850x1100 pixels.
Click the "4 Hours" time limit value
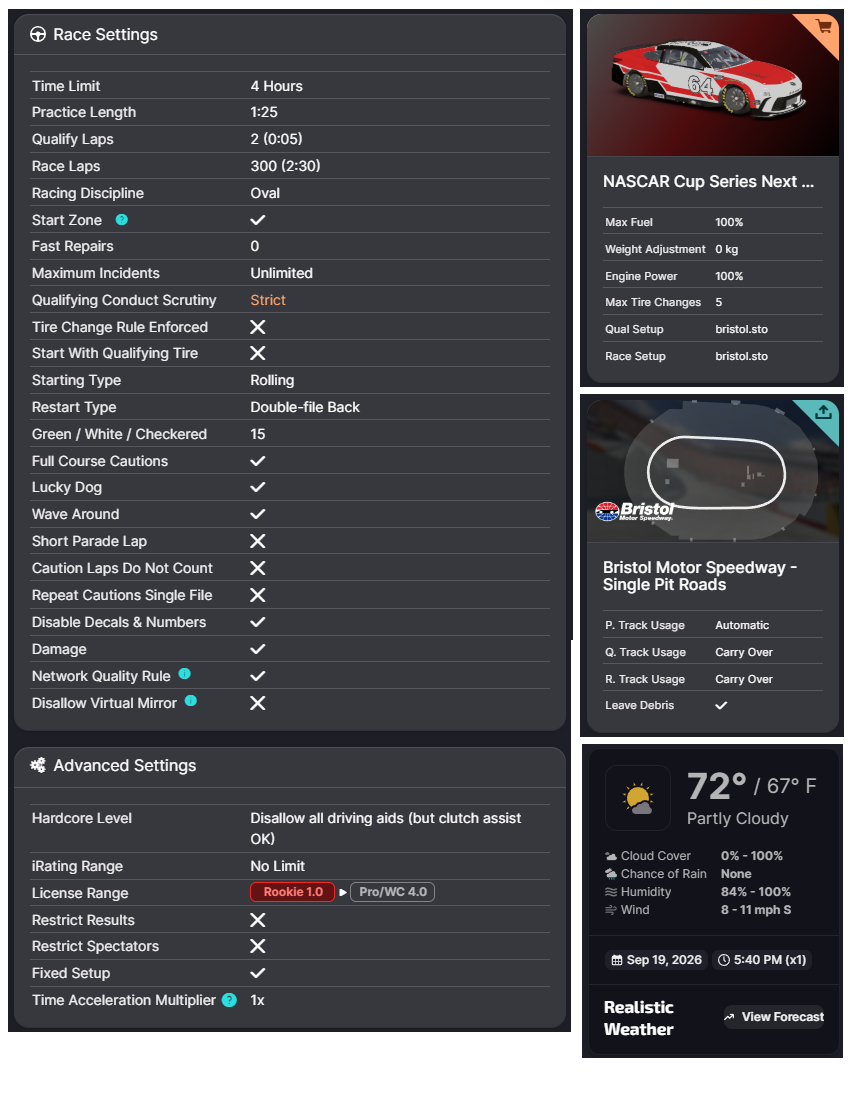pos(276,86)
